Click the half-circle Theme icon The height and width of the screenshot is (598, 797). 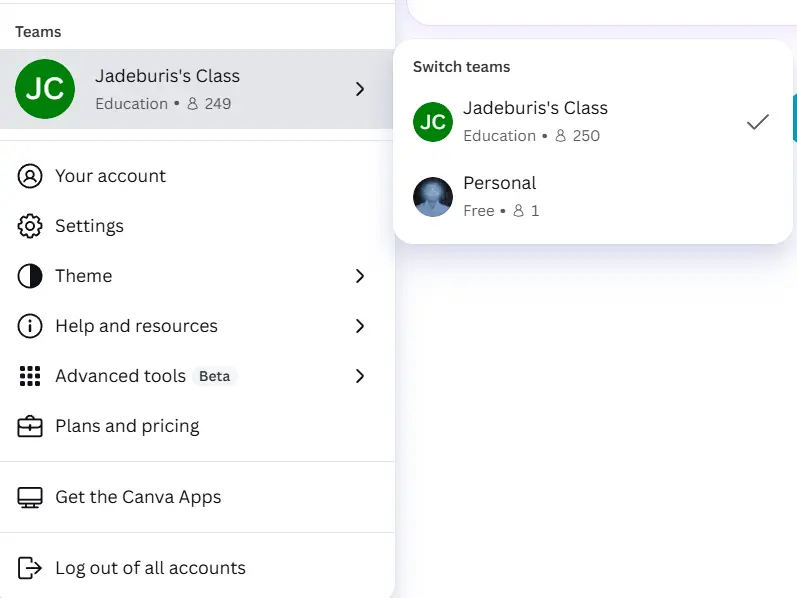click(30, 276)
